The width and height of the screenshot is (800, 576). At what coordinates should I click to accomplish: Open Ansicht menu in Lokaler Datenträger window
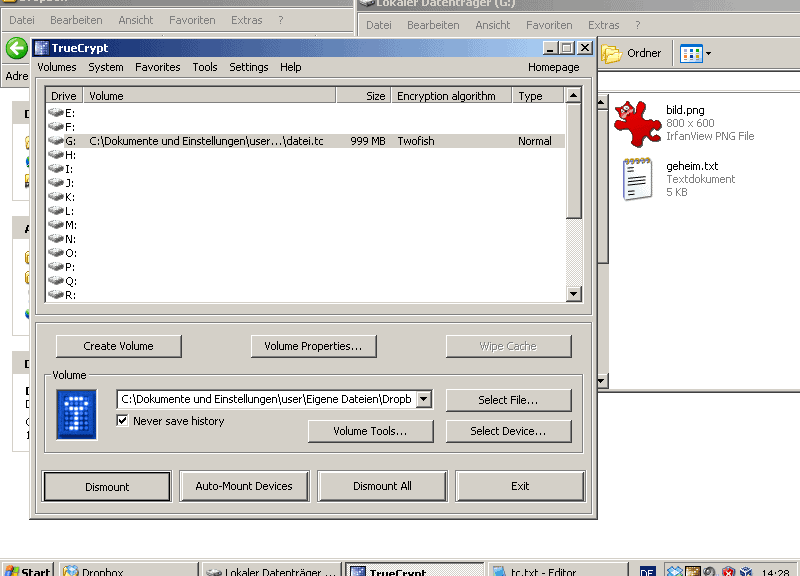[x=492, y=25]
